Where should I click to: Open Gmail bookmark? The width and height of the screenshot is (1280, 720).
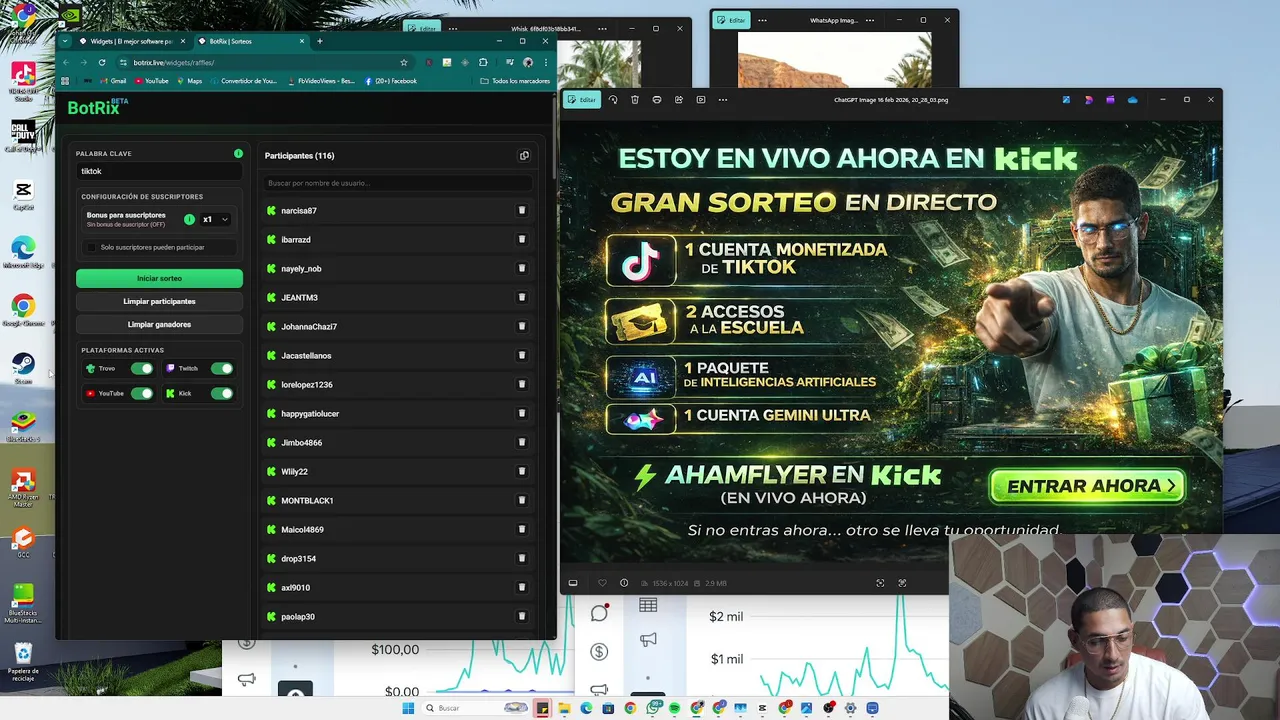pos(112,81)
